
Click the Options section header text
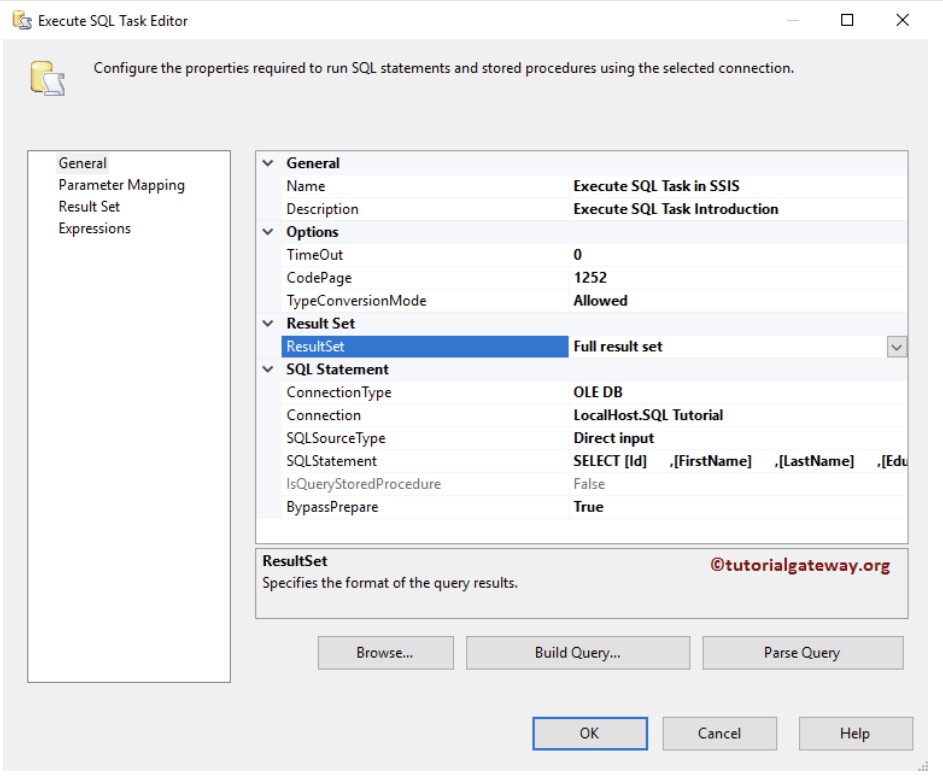pos(312,232)
